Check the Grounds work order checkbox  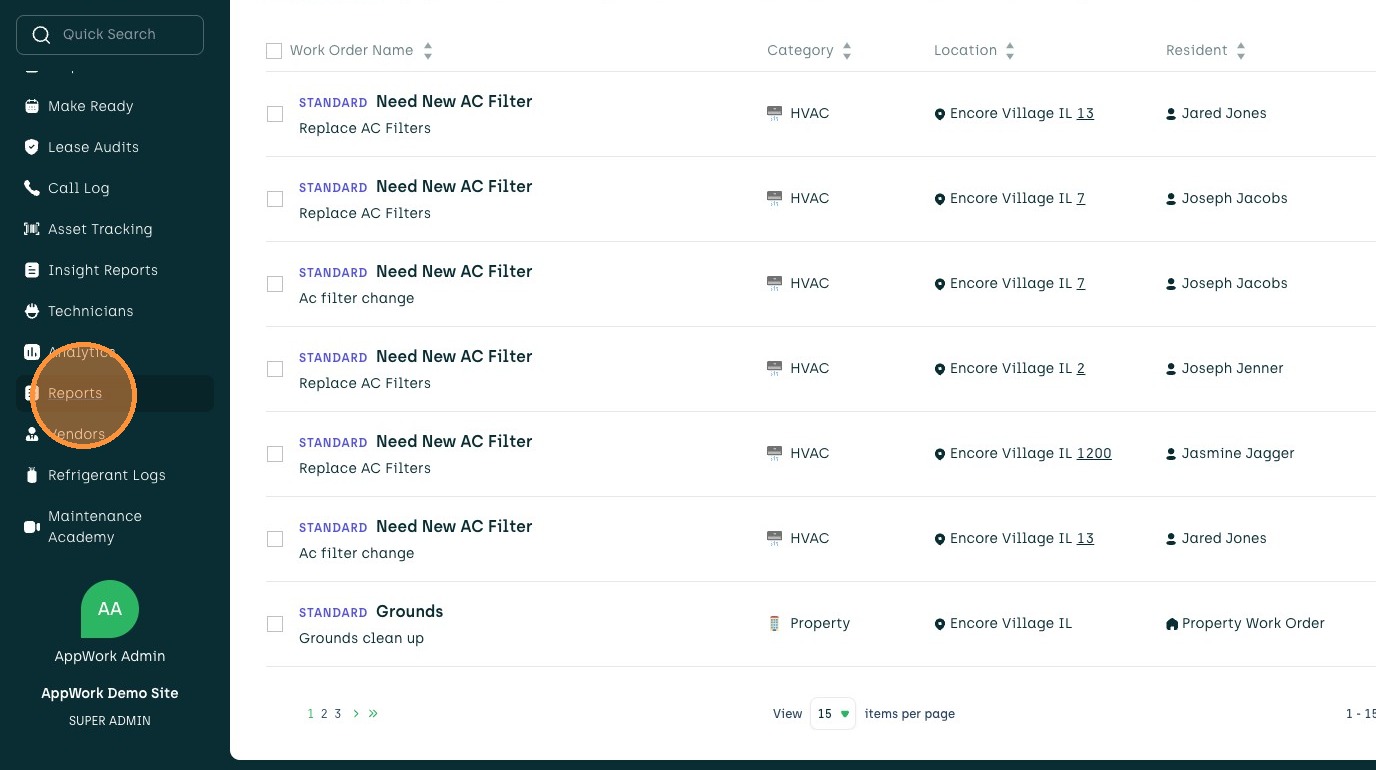275,624
